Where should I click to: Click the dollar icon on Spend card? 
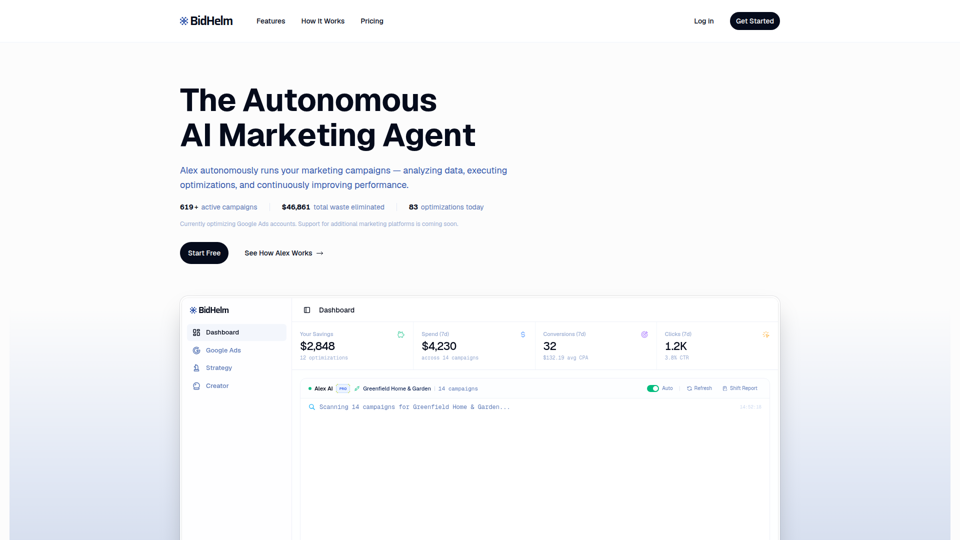point(523,334)
